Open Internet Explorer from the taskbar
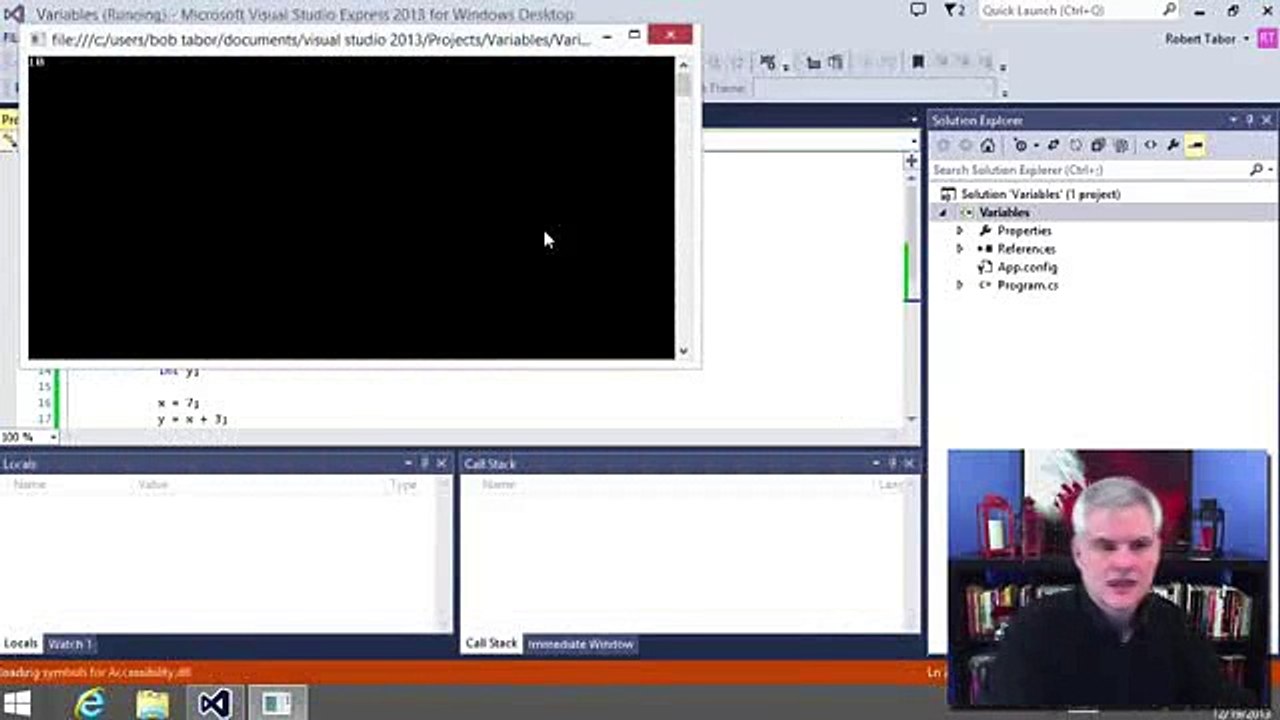Image resolution: width=1280 pixels, height=720 pixels. click(x=90, y=704)
